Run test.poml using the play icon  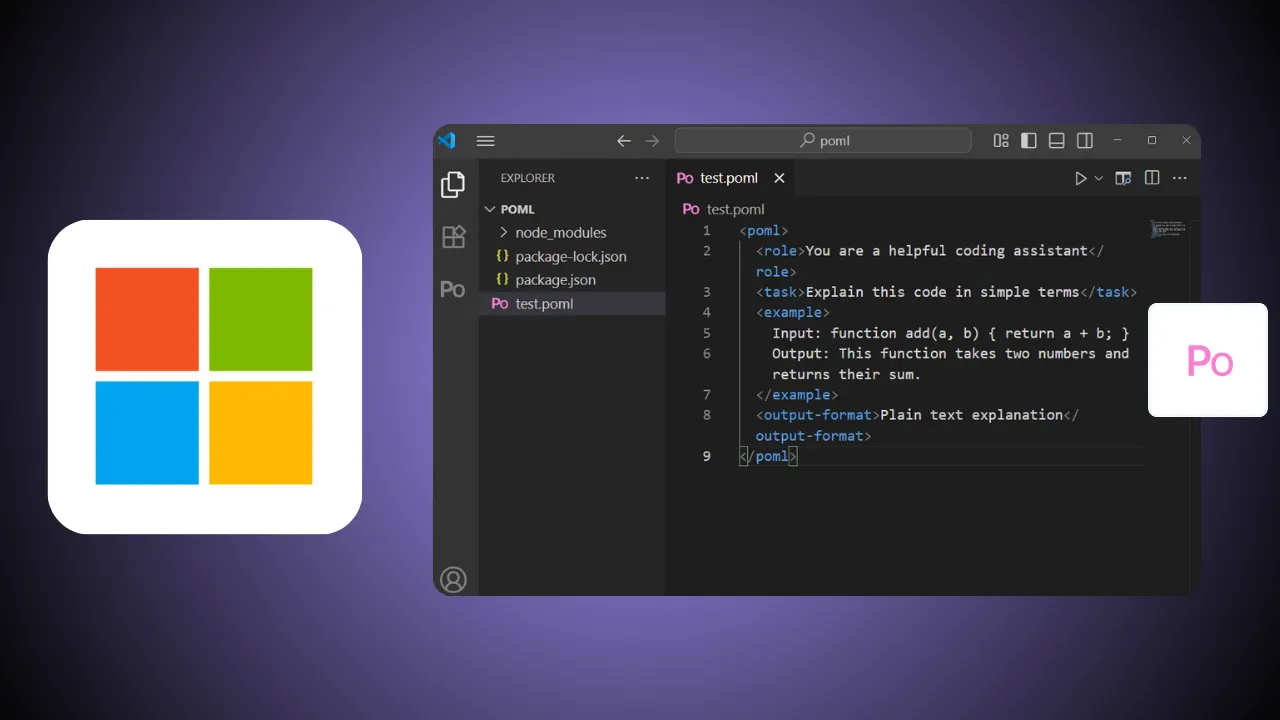(x=1080, y=178)
